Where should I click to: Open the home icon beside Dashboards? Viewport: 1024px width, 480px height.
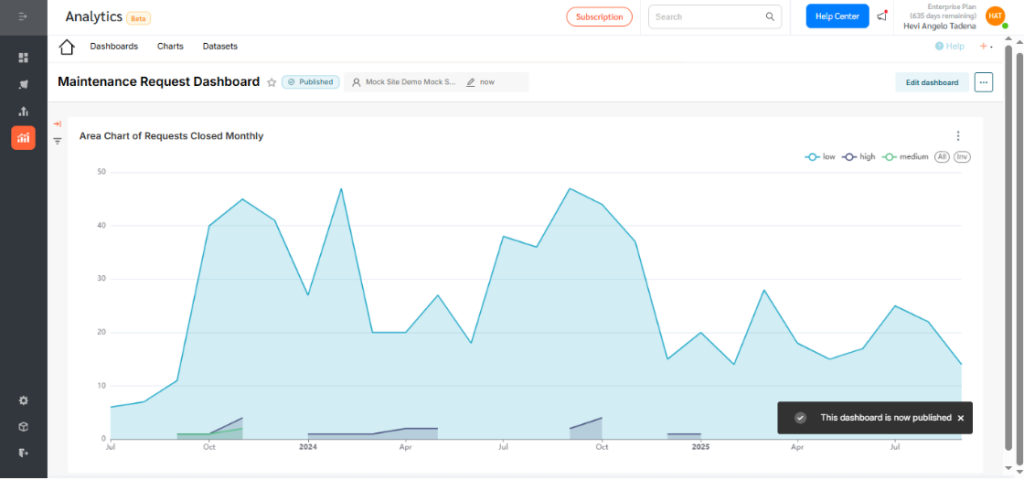point(67,47)
